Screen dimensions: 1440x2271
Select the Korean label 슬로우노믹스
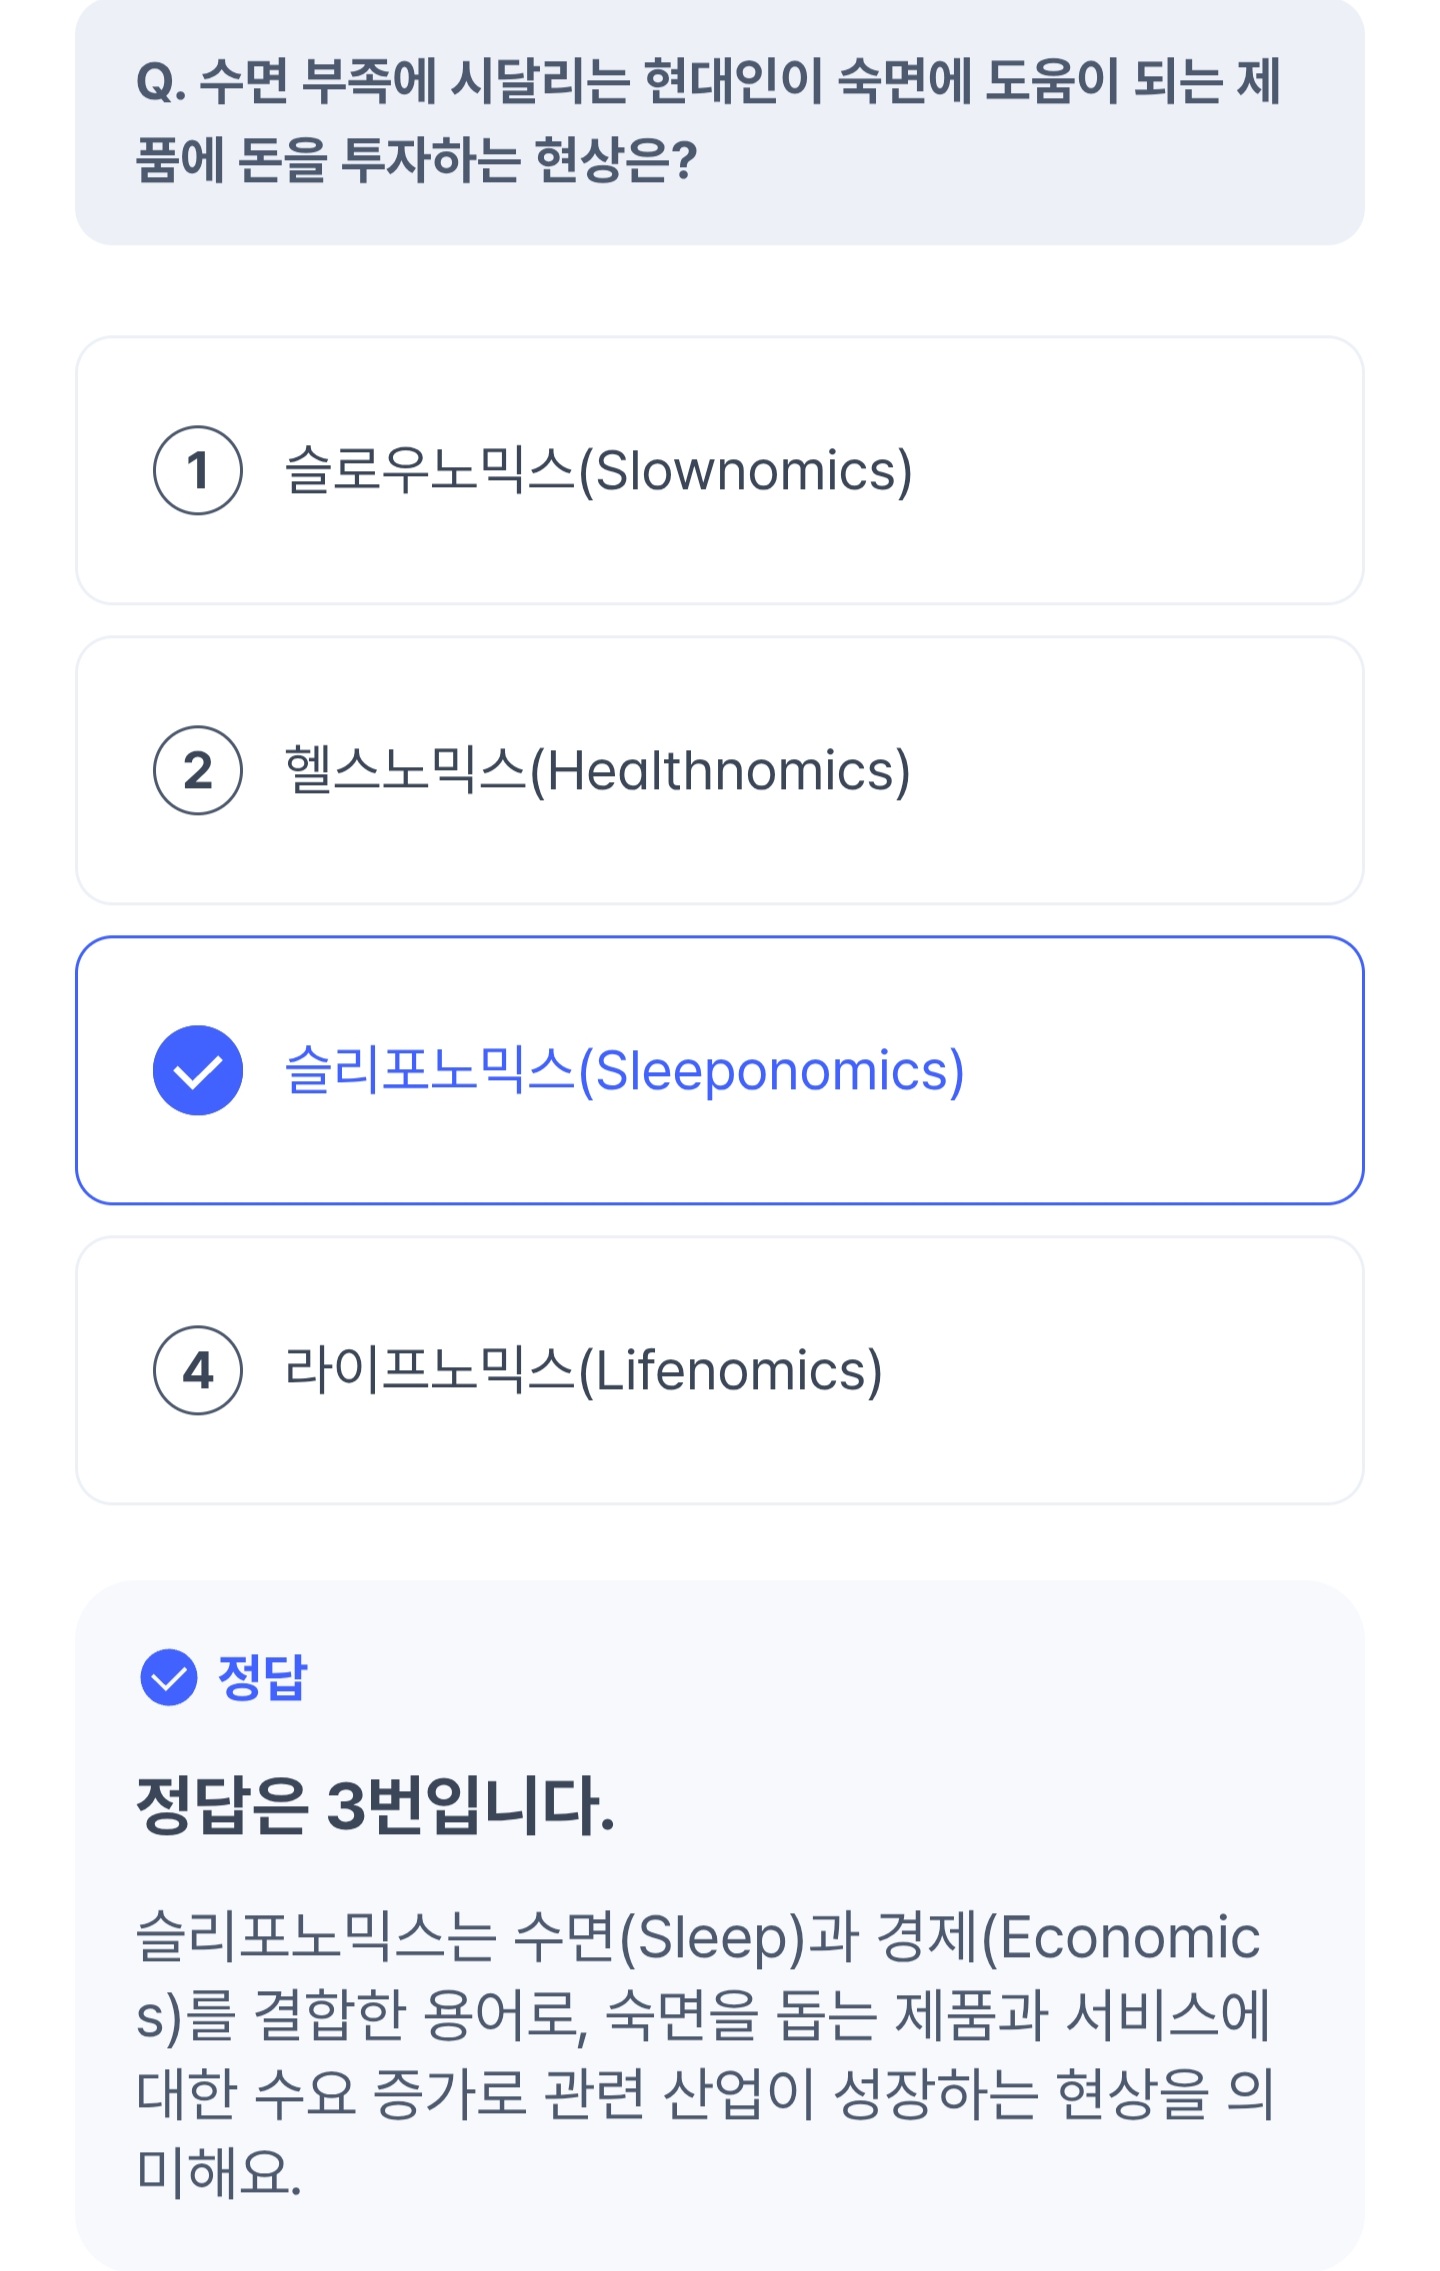point(430,470)
